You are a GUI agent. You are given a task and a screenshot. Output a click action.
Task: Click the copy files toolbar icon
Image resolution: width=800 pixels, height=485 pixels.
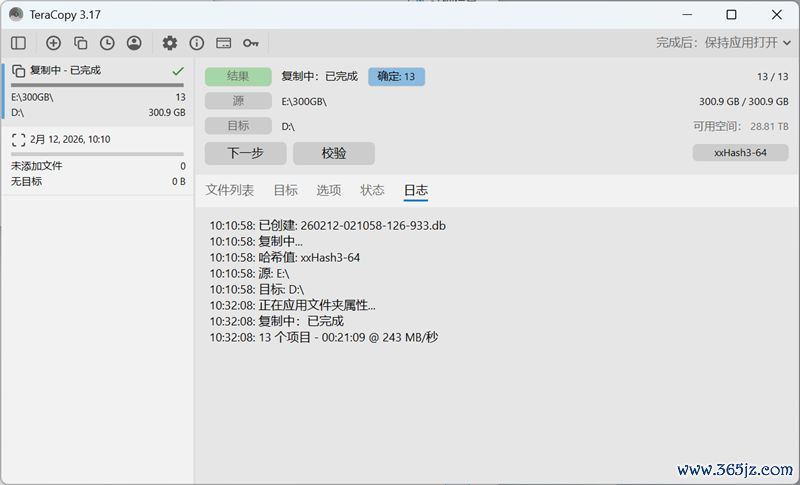(80, 43)
